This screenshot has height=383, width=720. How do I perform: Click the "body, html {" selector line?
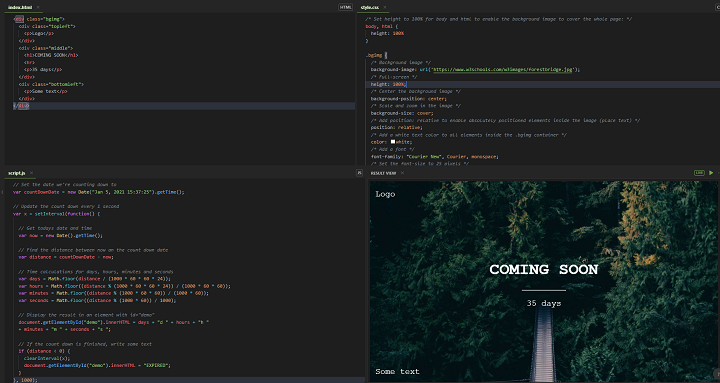coord(382,27)
